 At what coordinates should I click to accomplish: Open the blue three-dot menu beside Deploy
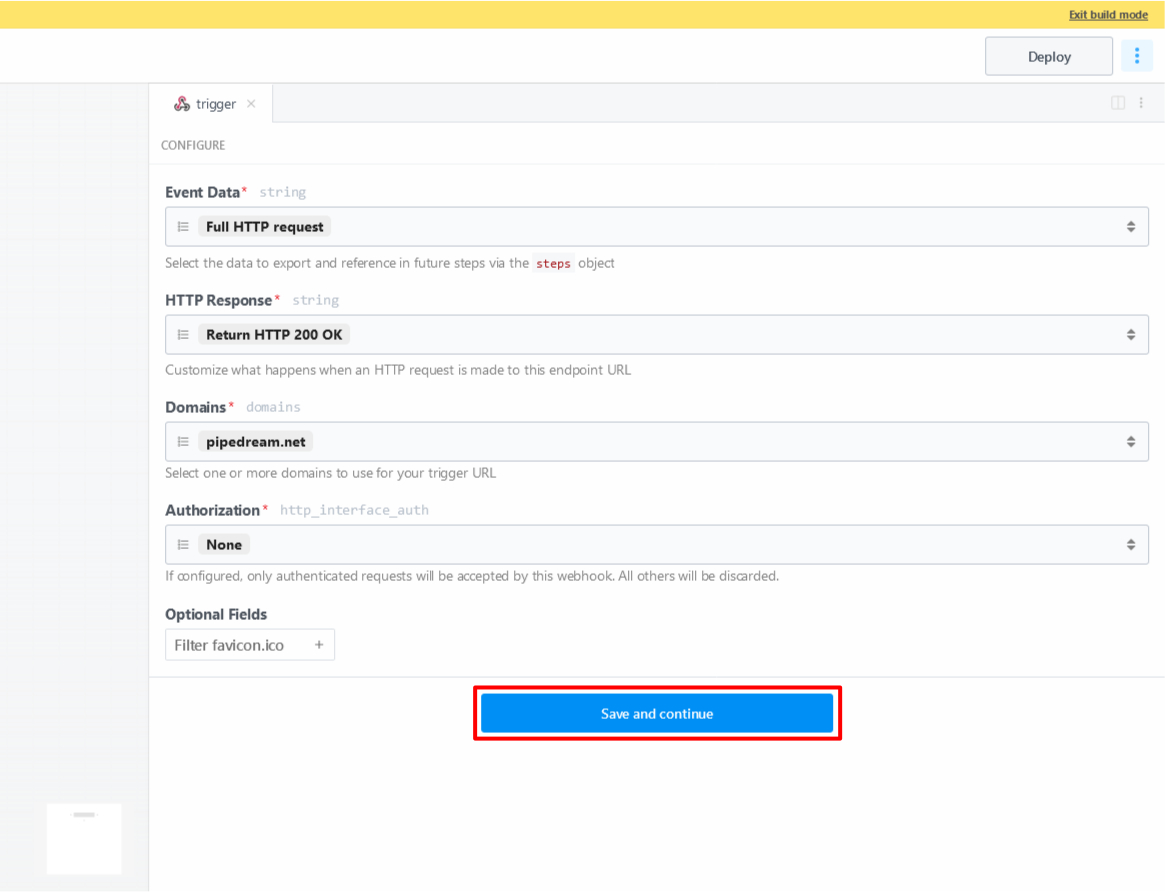pyautogui.click(x=1137, y=56)
